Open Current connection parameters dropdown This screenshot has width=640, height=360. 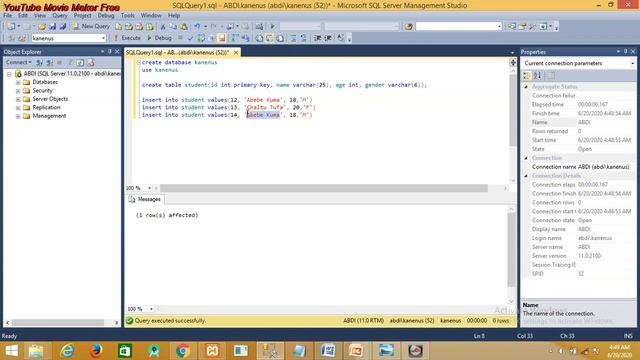tap(632, 63)
